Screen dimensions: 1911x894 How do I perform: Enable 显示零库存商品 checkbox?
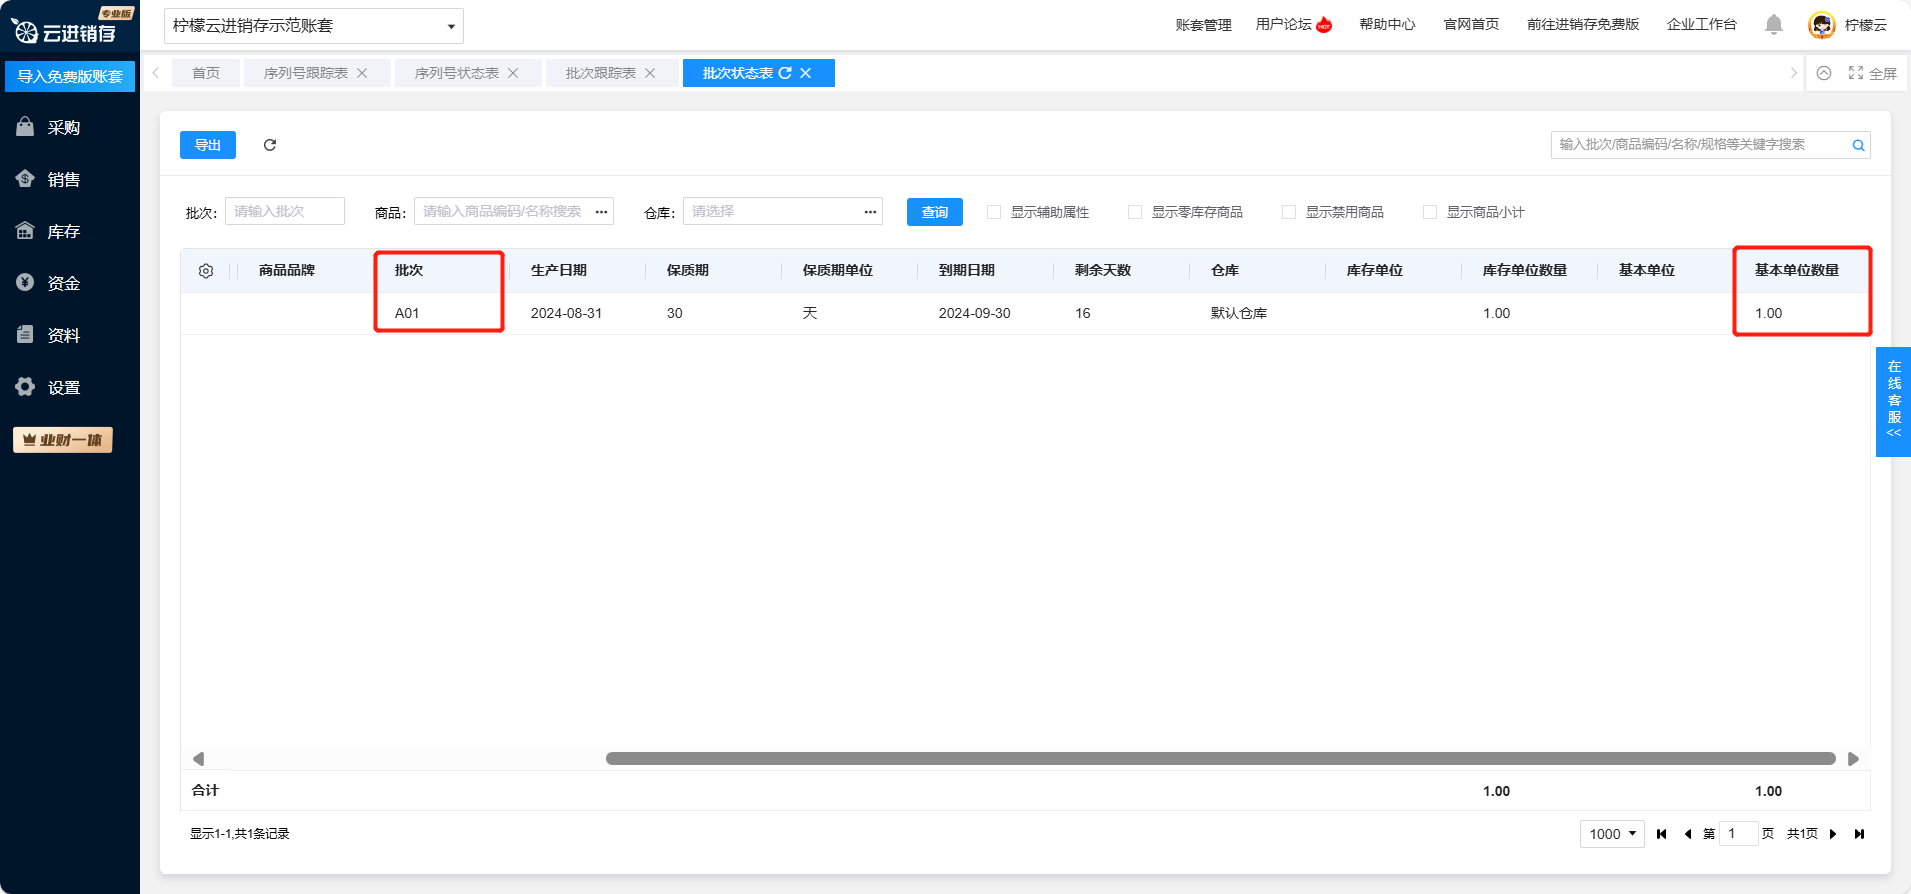(1135, 212)
